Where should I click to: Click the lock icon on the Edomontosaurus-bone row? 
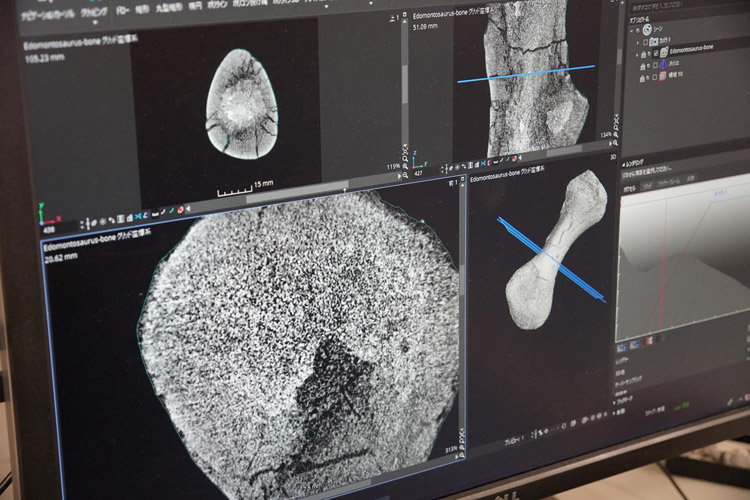coord(643,55)
